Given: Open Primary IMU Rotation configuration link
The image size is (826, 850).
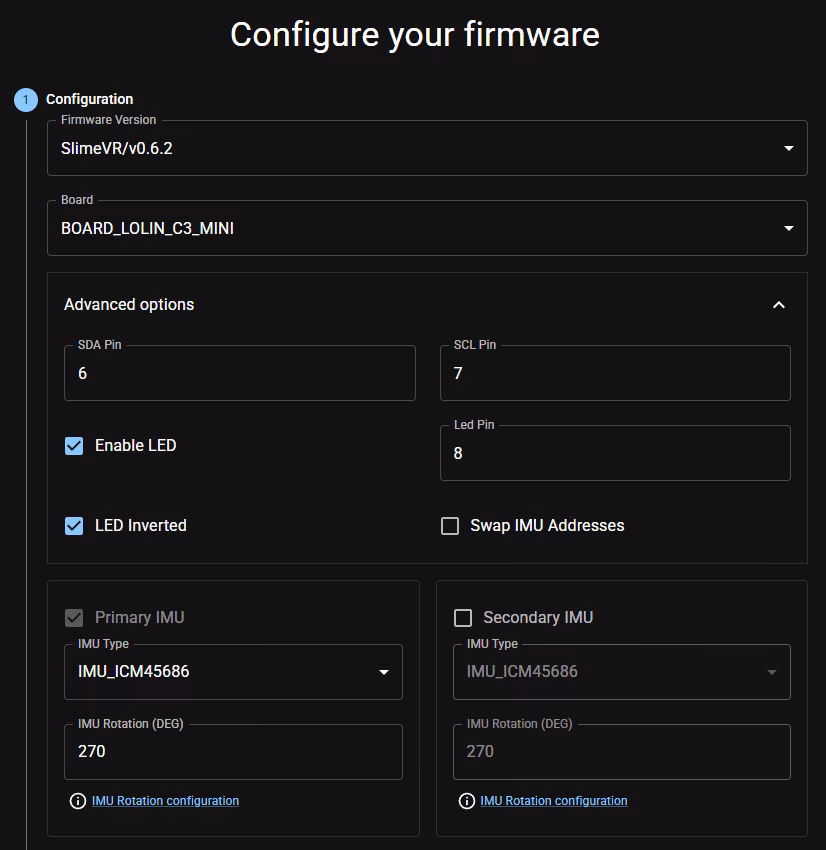Looking at the screenshot, I should tap(165, 801).
